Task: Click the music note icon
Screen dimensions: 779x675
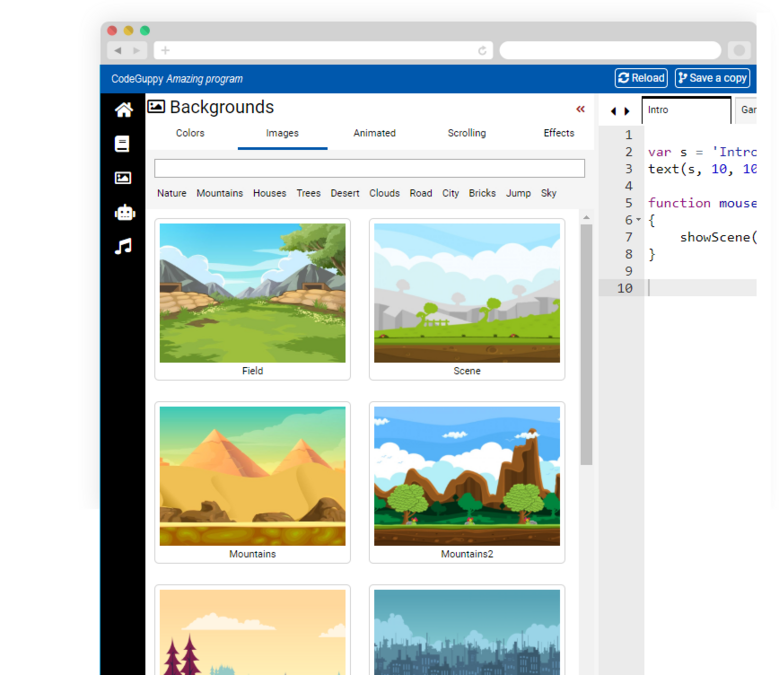Action: [x=123, y=246]
